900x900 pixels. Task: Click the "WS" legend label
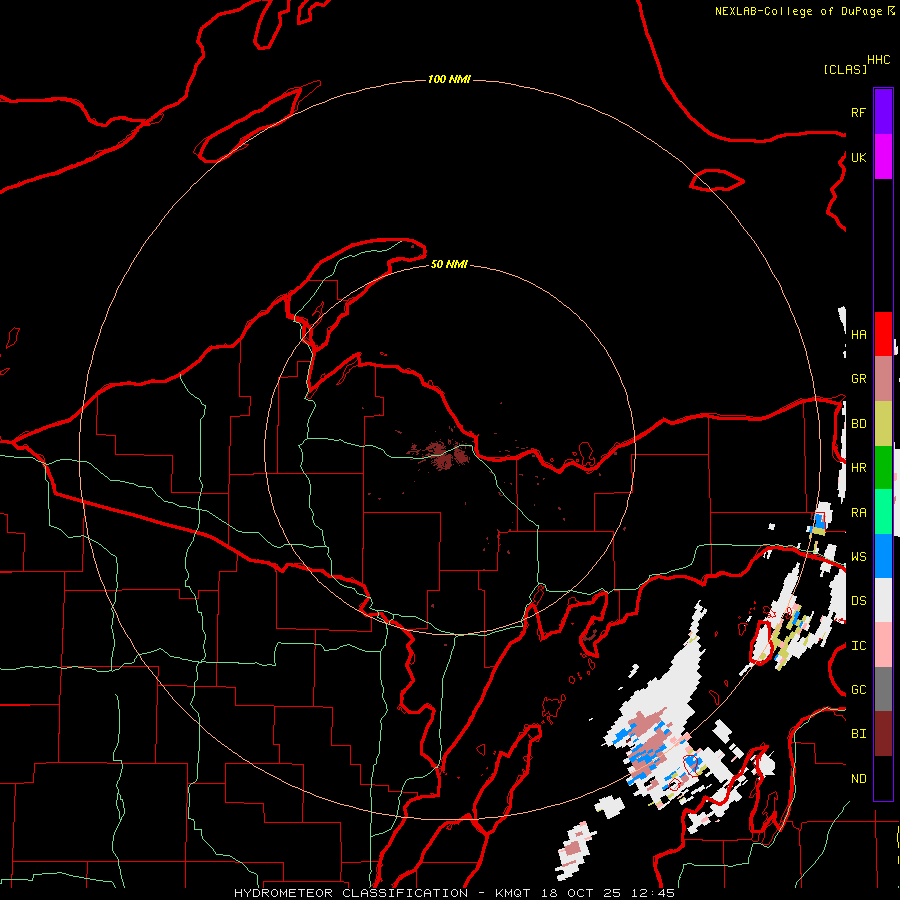click(858, 557)
